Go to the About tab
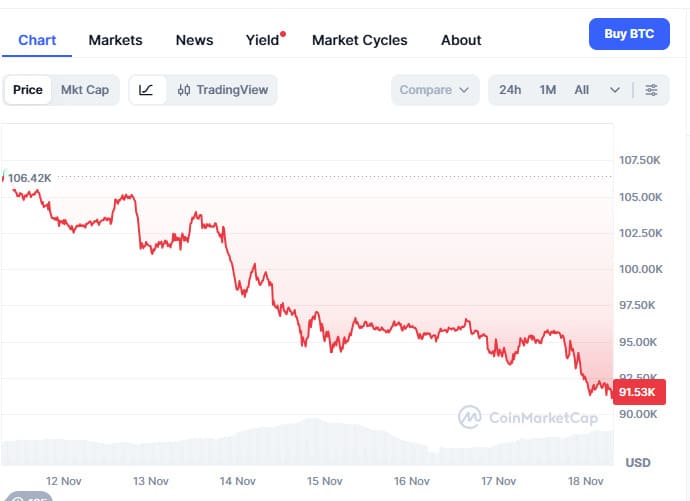The width and height of the screenshot is (690, 501). click(461, 40)
